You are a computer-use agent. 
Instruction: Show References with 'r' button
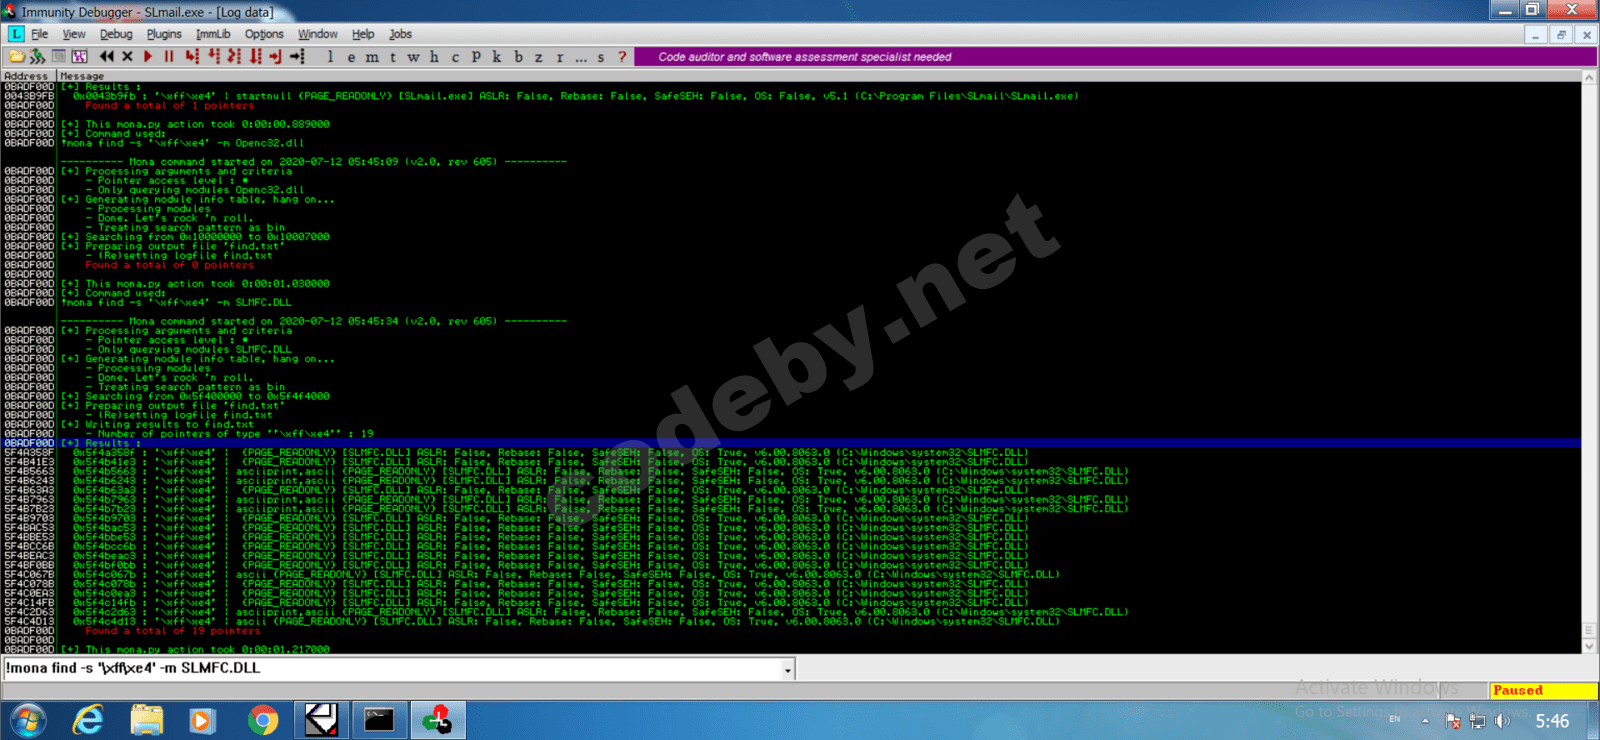pyautogui.click(x=560, y=57)
